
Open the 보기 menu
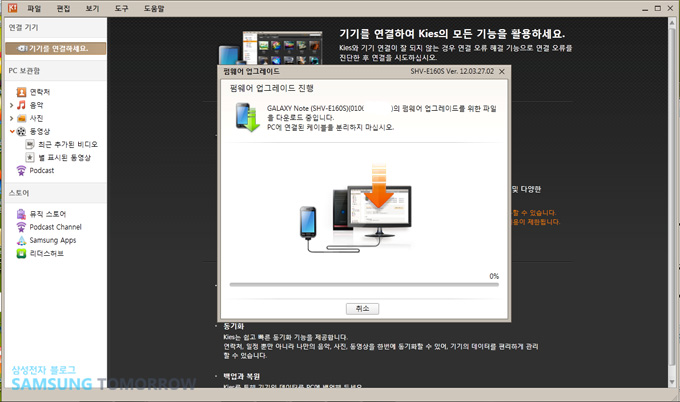92,8
